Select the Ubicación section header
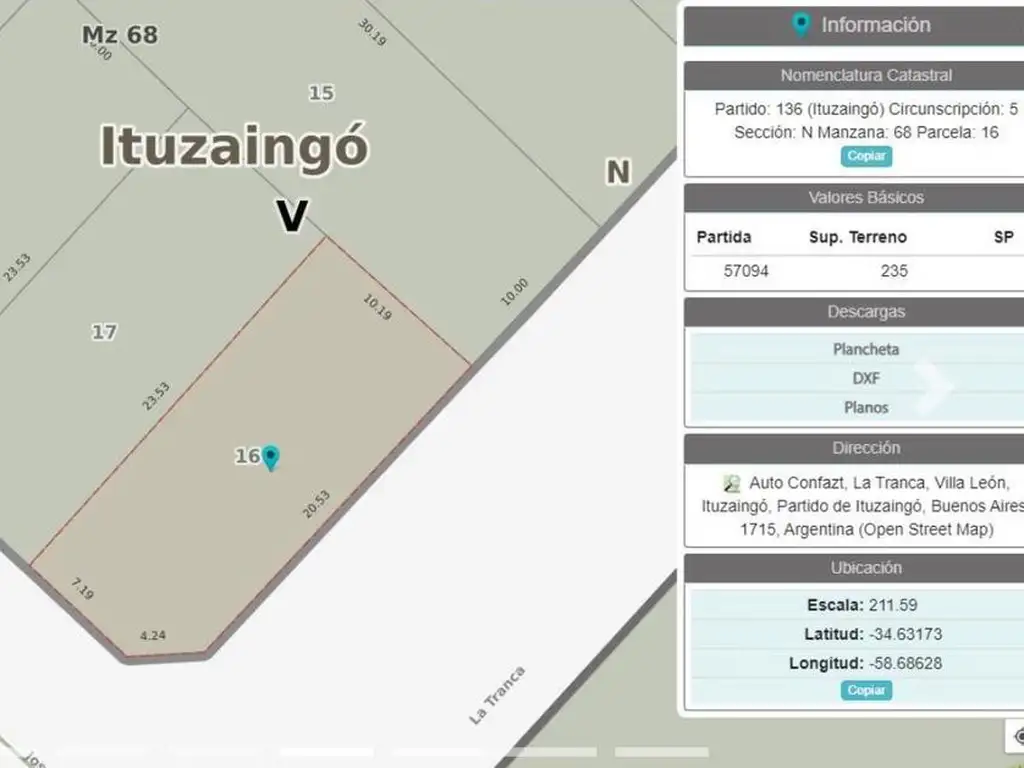Image resolution: width=1024 pixels, height=768 pixels. [x=865, y=567]
